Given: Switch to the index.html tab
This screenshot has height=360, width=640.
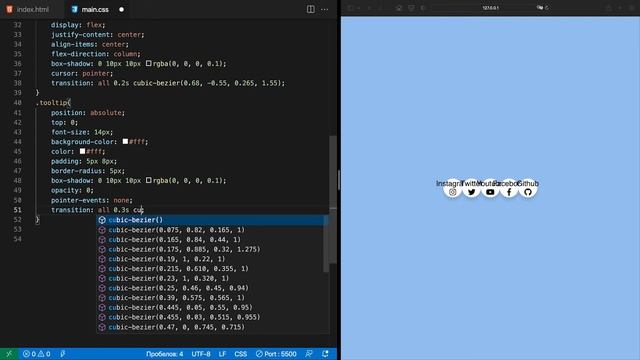Looking at the screenshot, I should click(27, 9).
